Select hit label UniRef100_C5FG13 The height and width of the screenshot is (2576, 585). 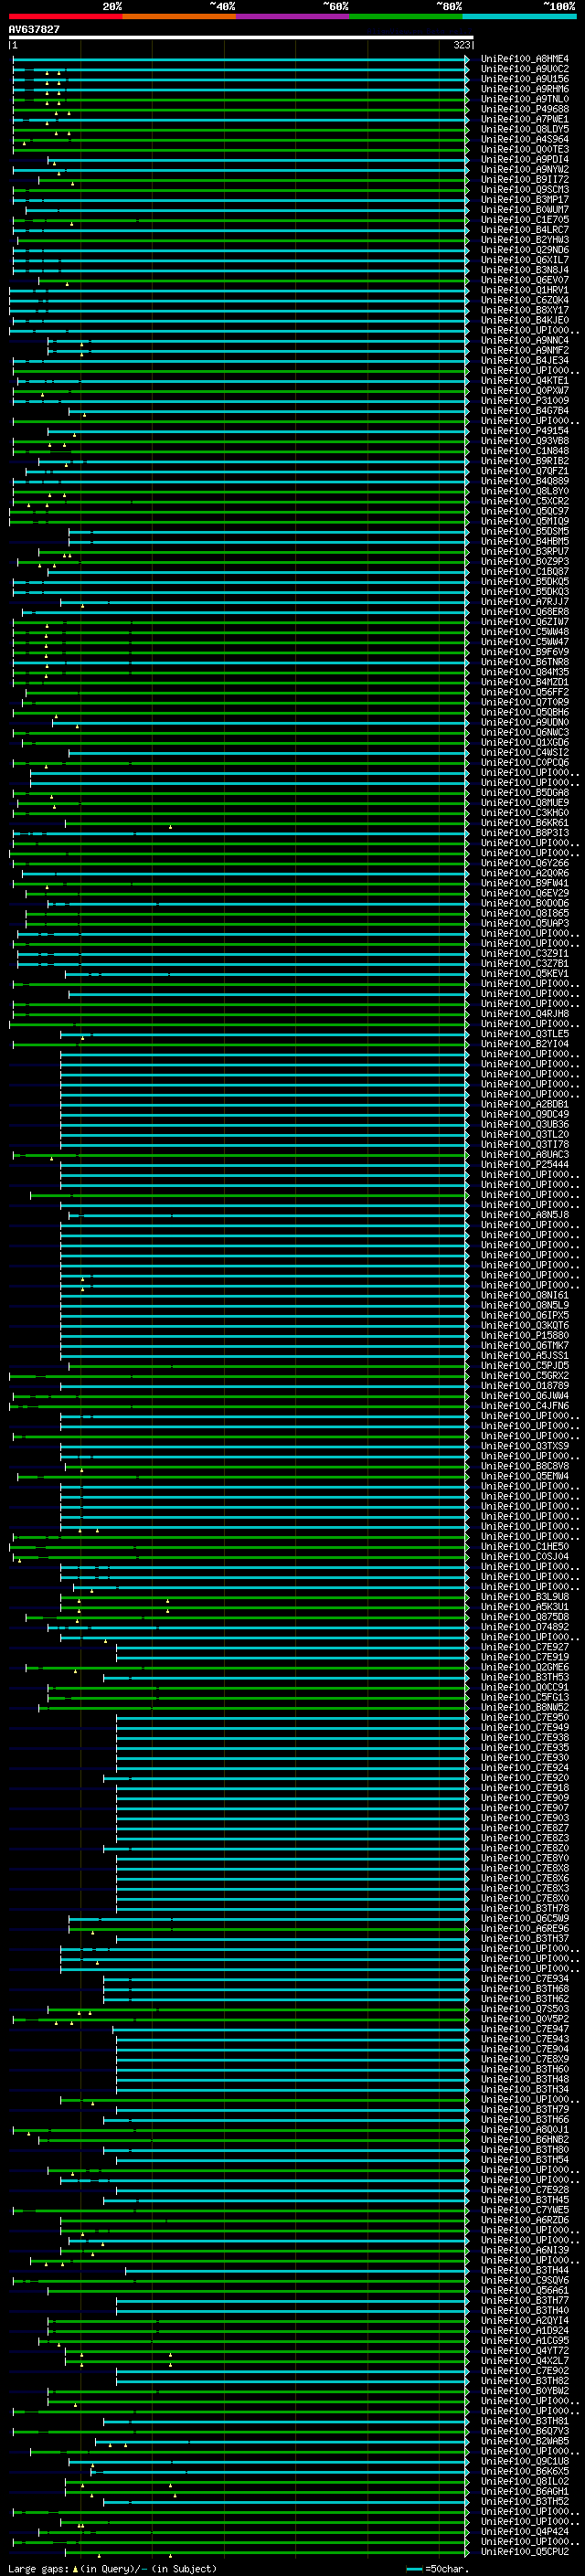(x=525, y=1697)
